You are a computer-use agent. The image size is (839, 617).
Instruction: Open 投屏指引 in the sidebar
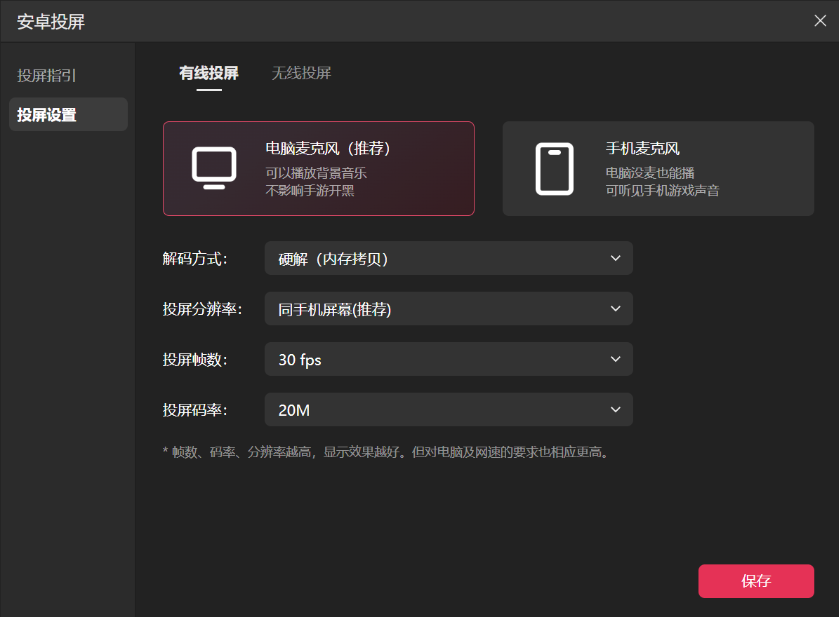(47, 75)
